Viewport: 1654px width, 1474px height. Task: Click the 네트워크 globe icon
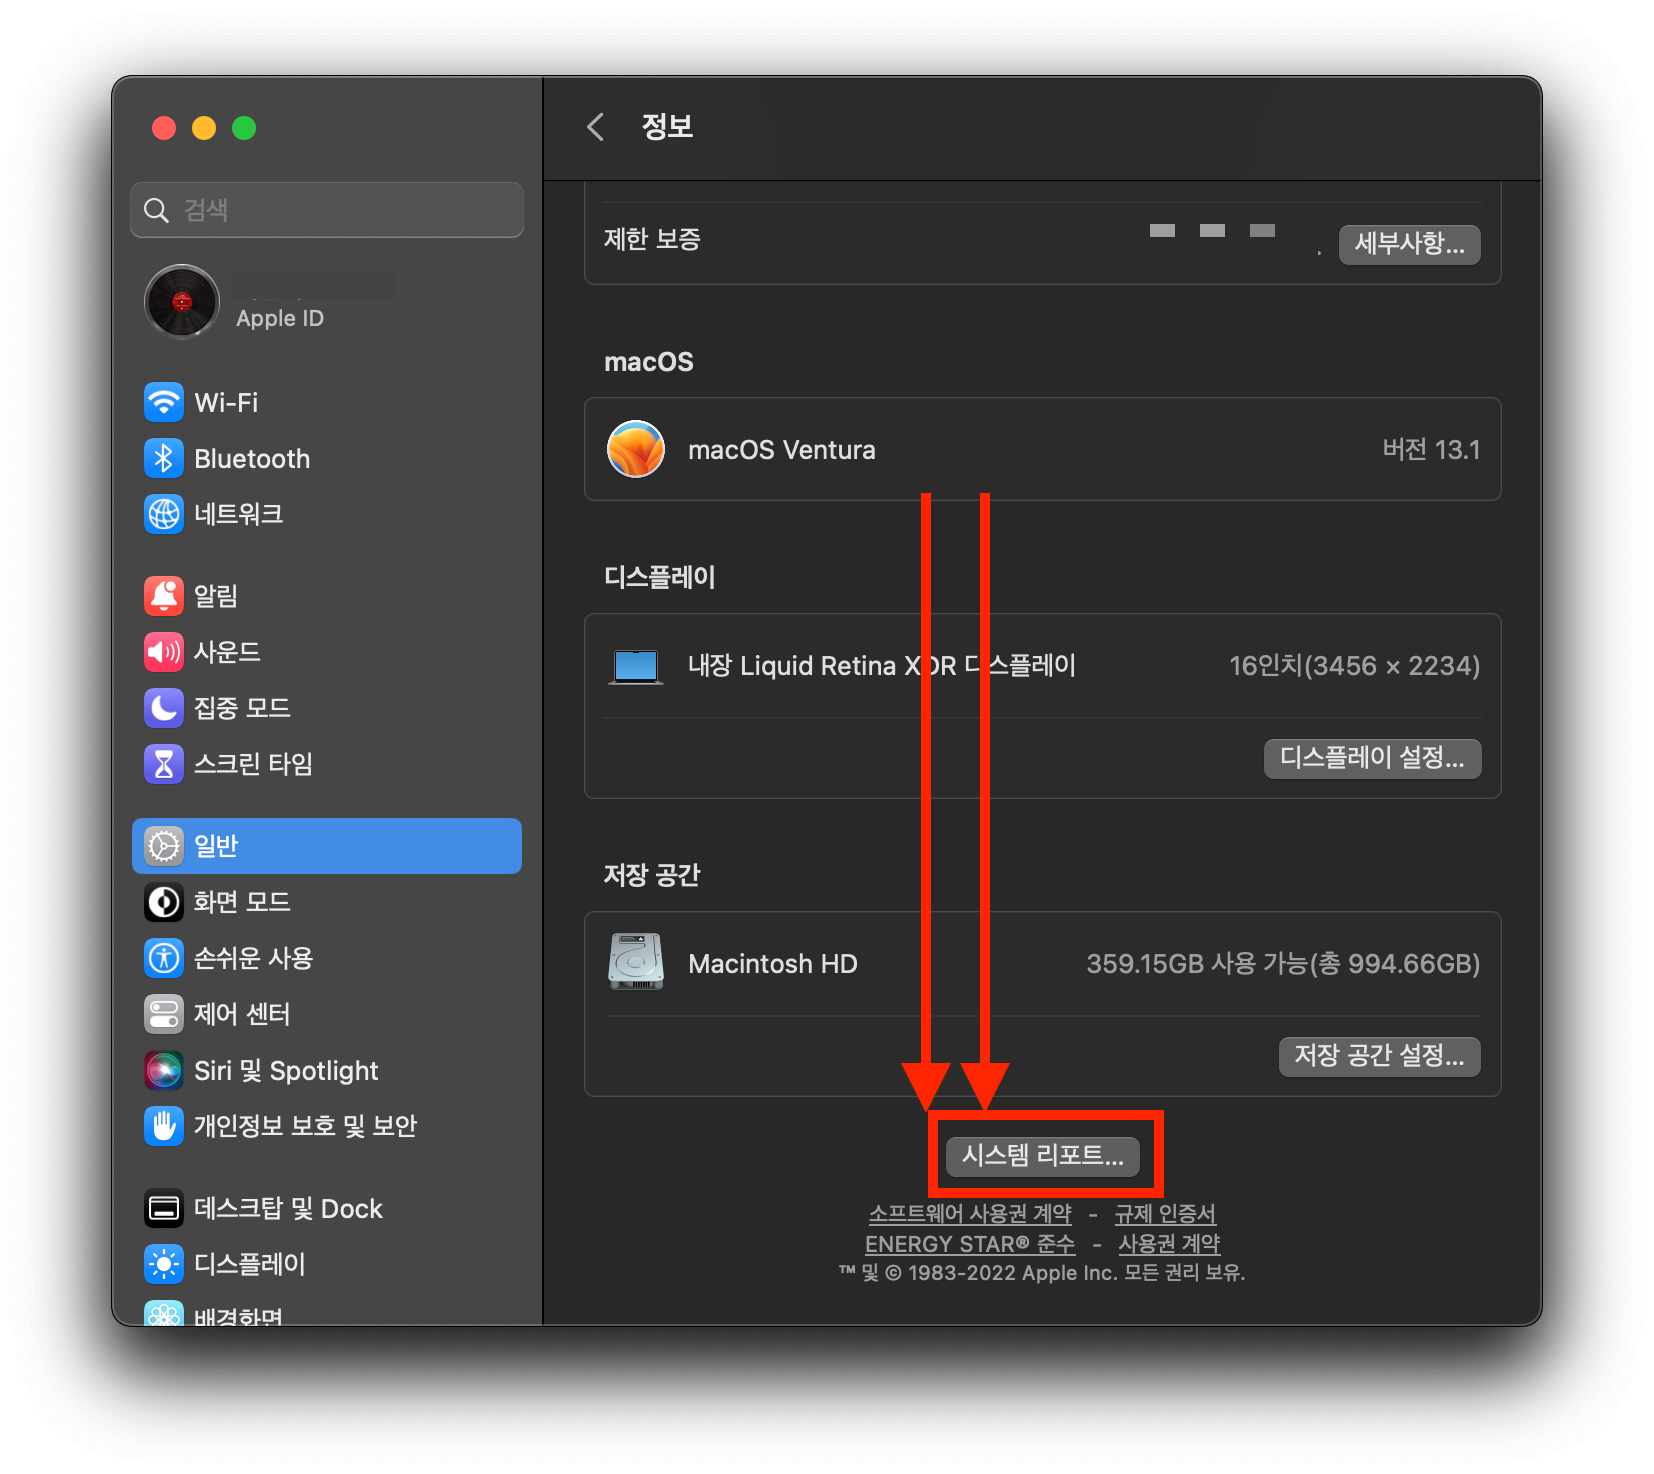[164, 514]
